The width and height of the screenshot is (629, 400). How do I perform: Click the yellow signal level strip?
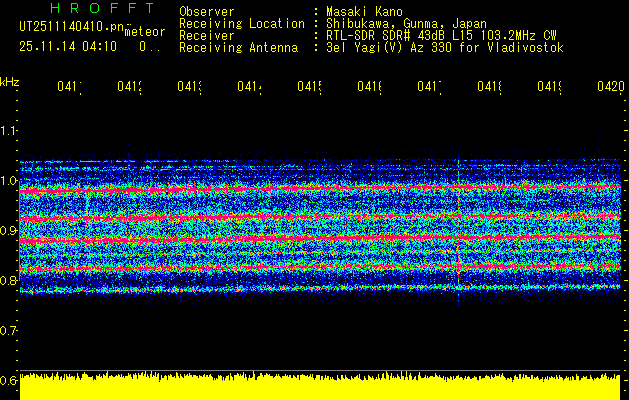point(320,388)
